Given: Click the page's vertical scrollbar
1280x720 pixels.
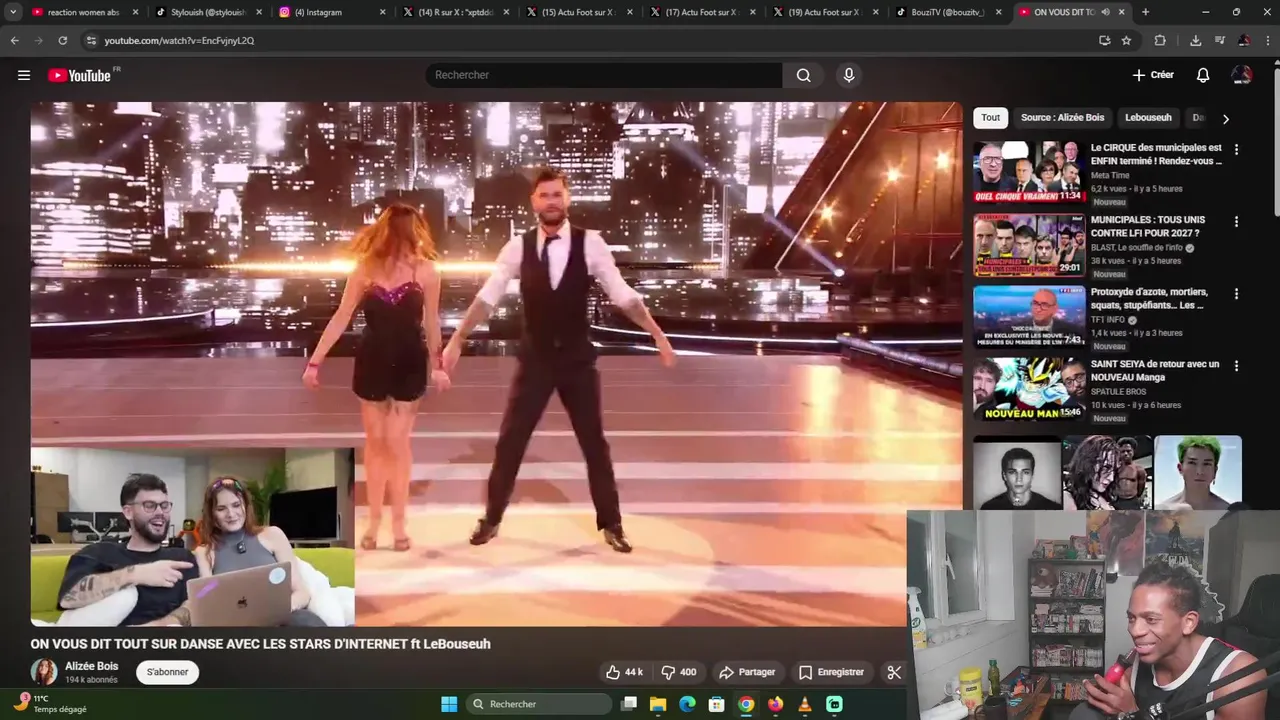Looking at the screenshot, I should 1275,140.
